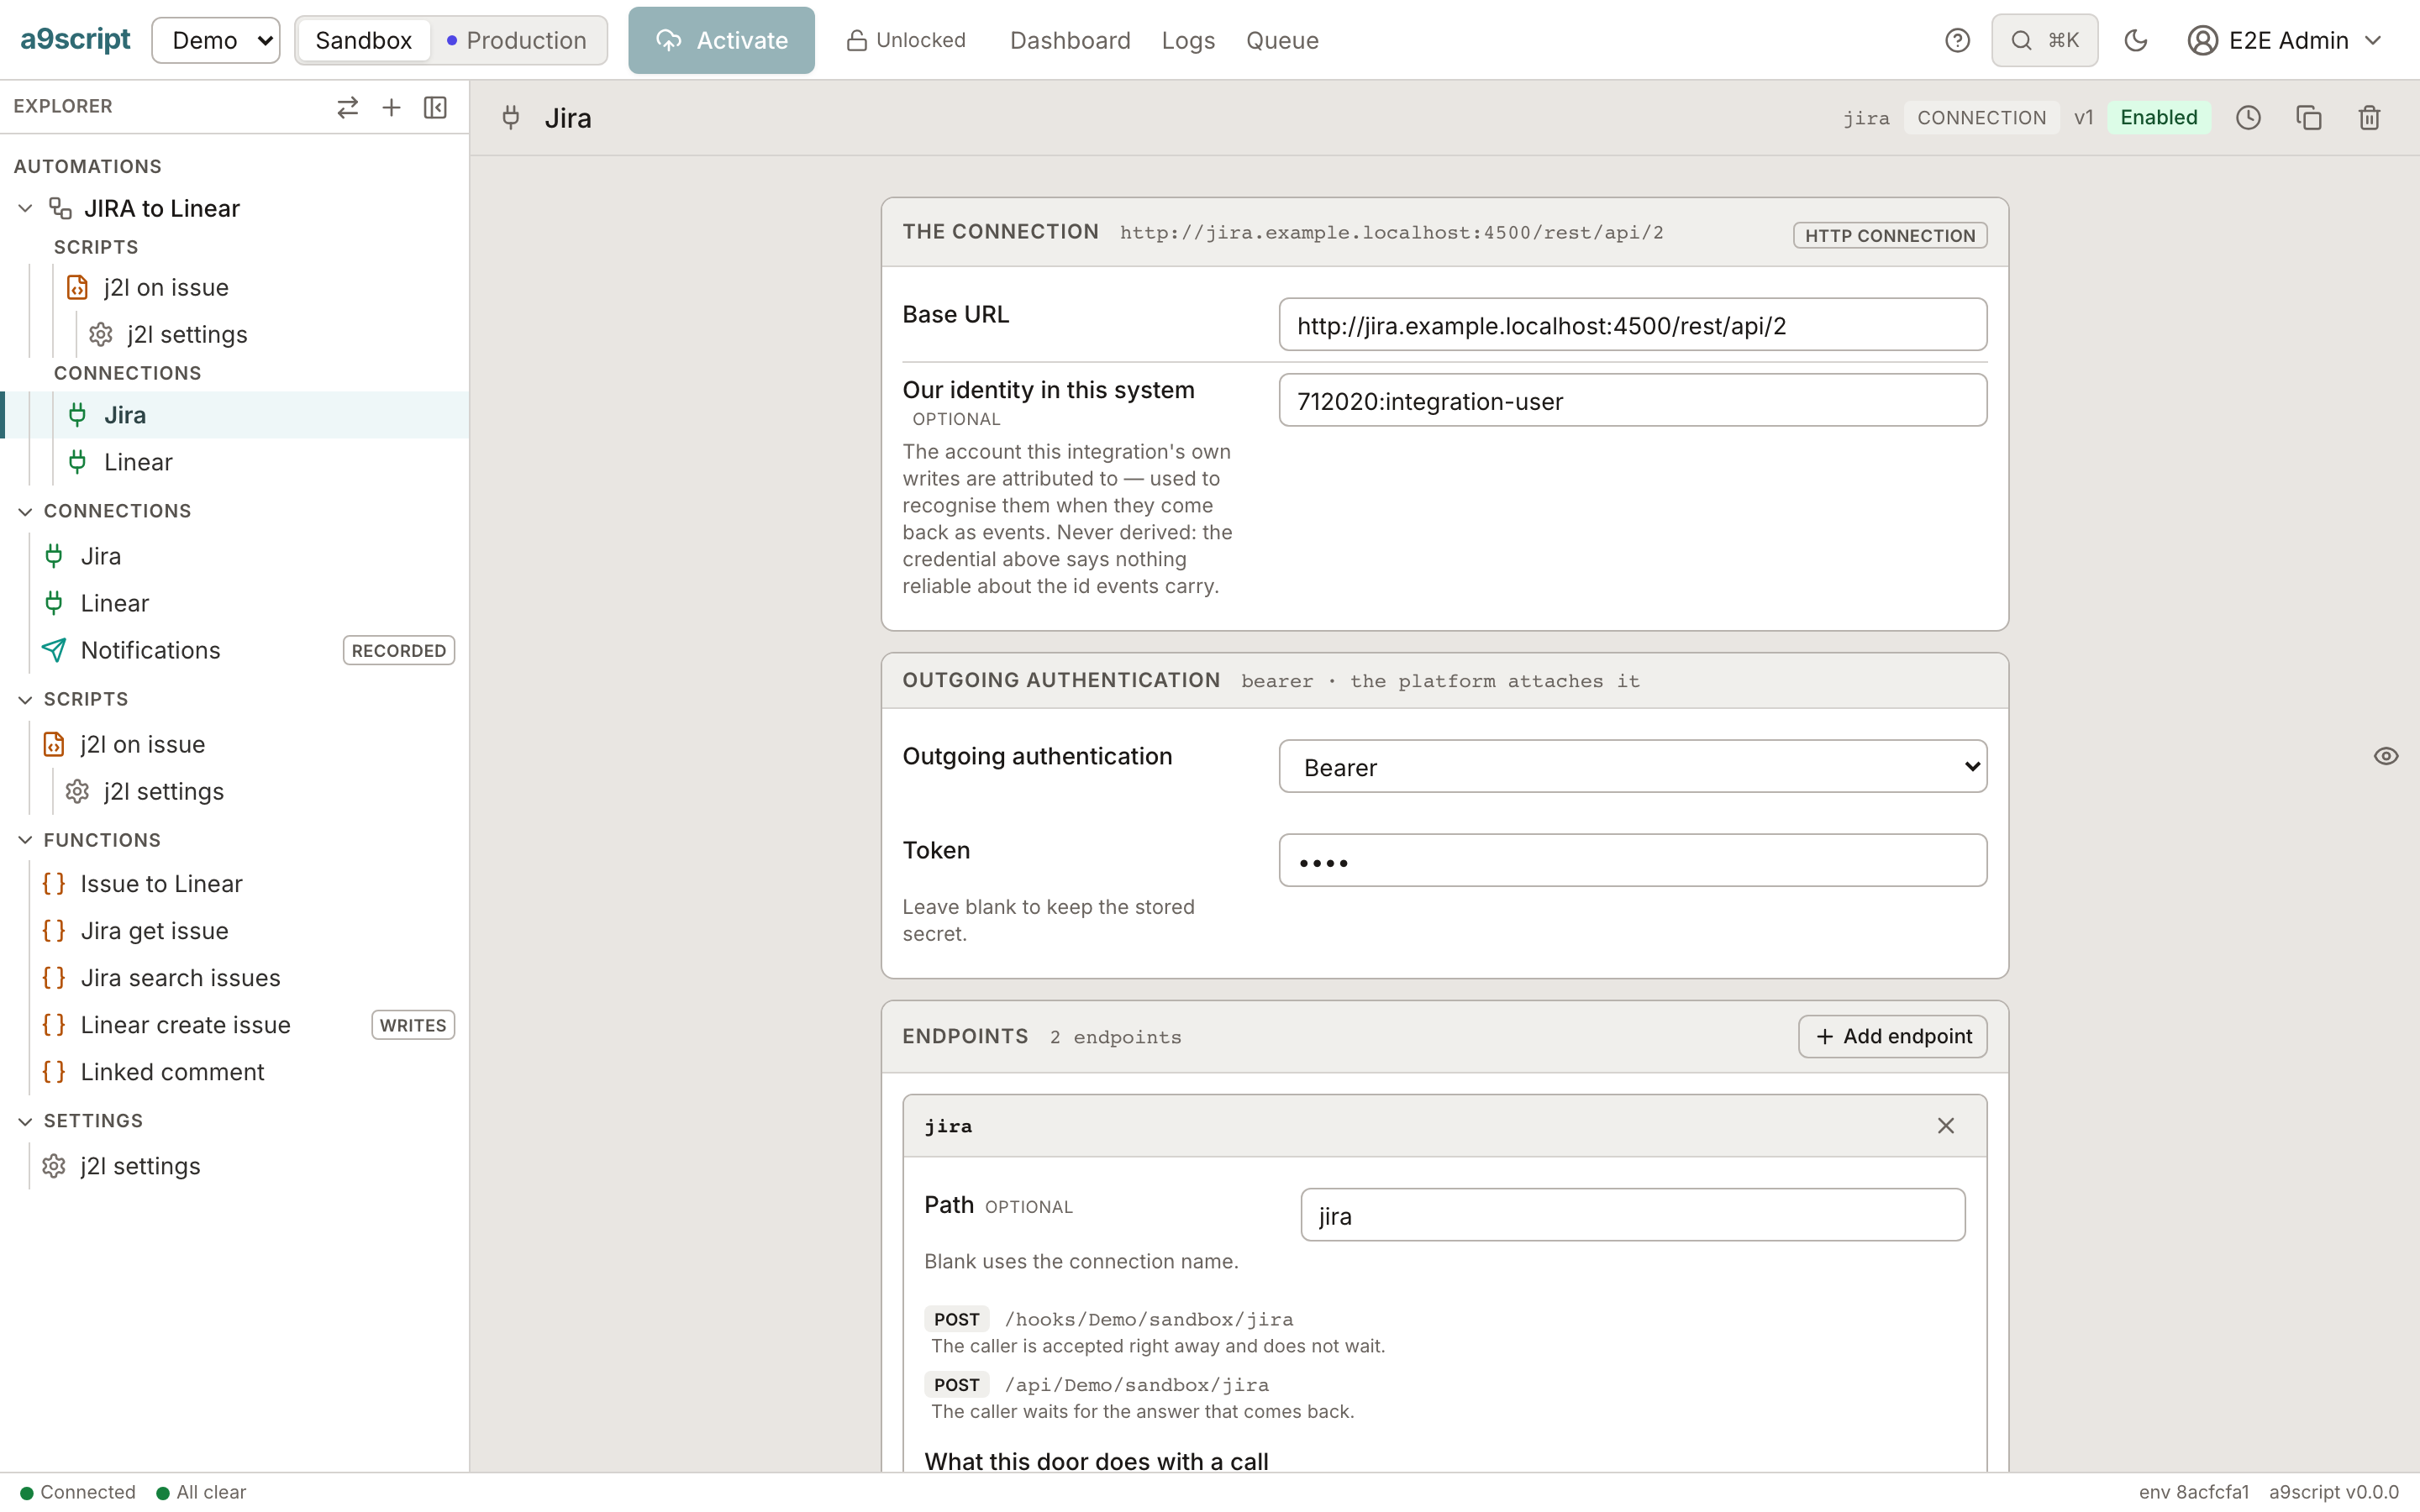Open the search ⌘K box

coord(2044,40)
